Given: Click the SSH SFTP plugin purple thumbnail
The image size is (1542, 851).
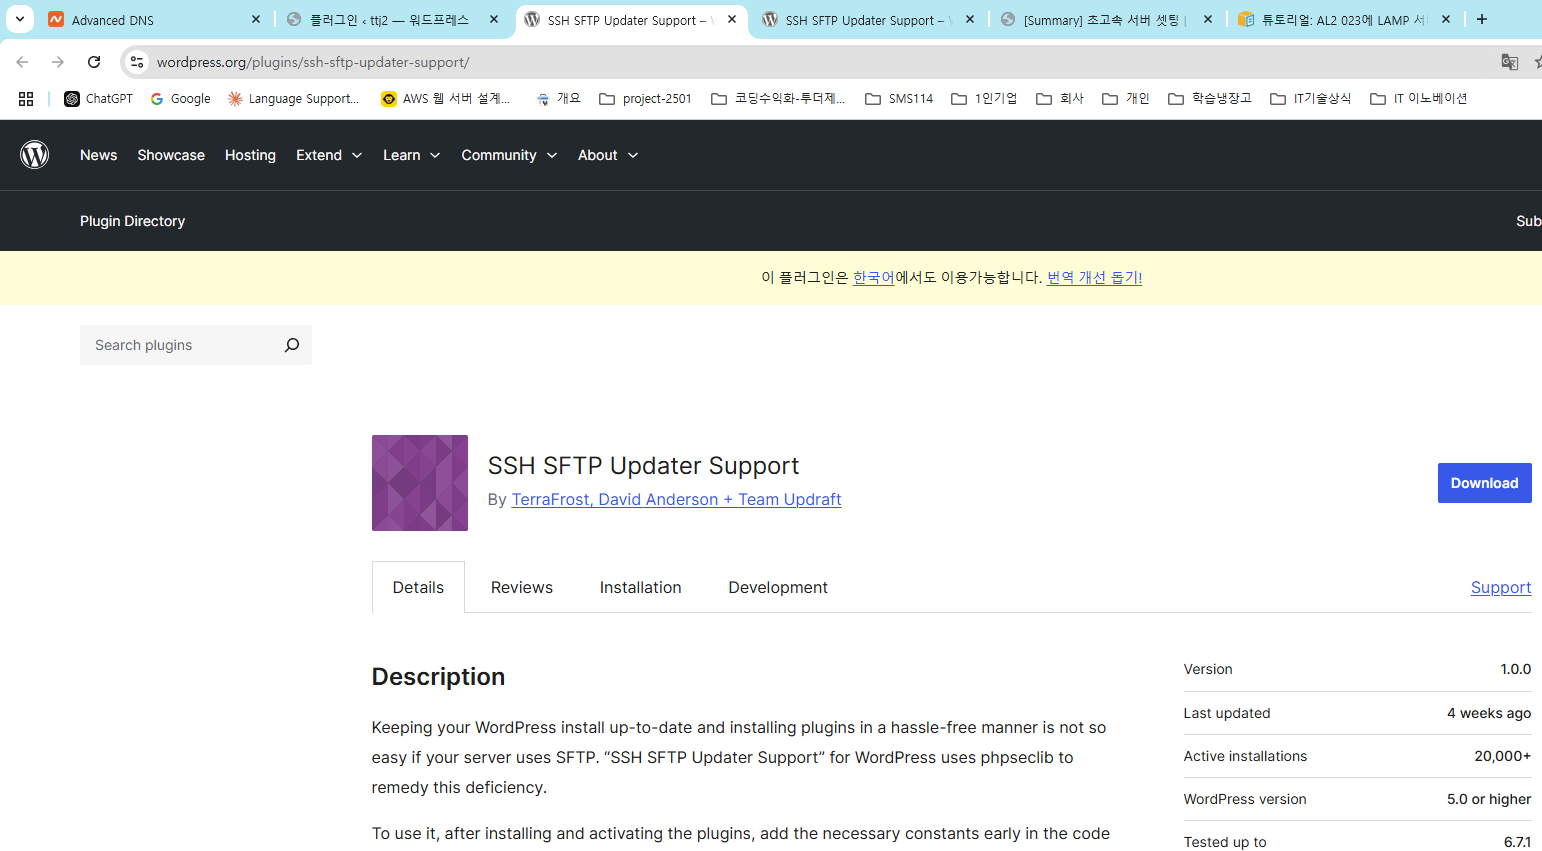Looking at the screenshot, I should coord(420,483).
